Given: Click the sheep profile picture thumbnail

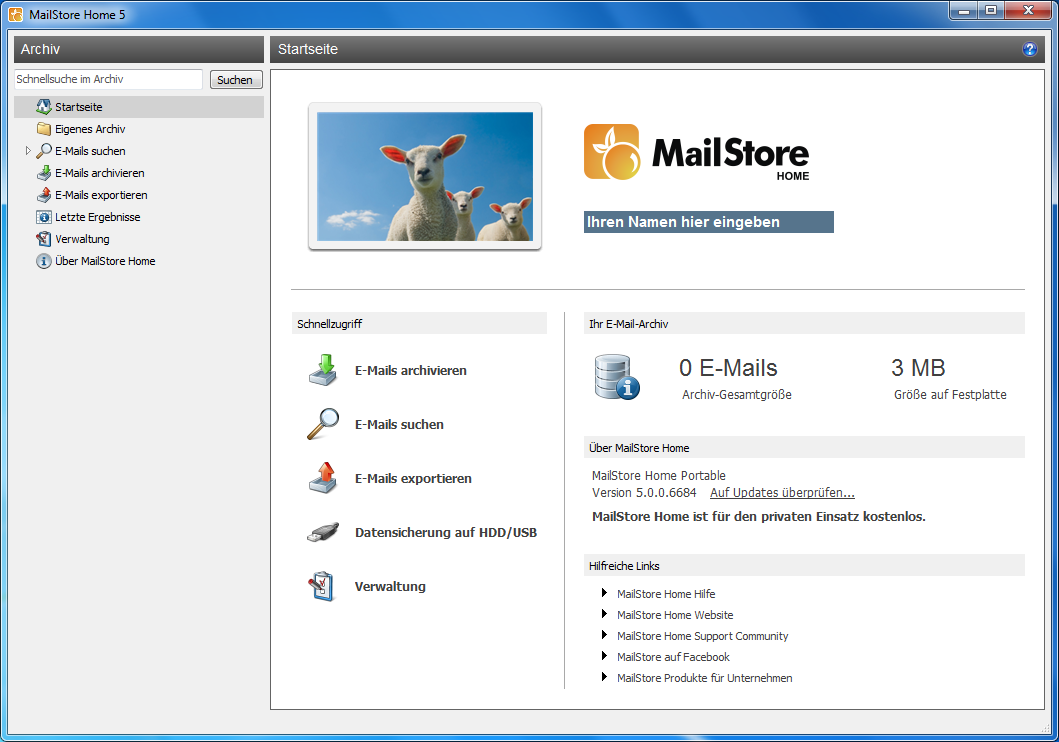Looking at the screenshot, I should pos(425,176).
